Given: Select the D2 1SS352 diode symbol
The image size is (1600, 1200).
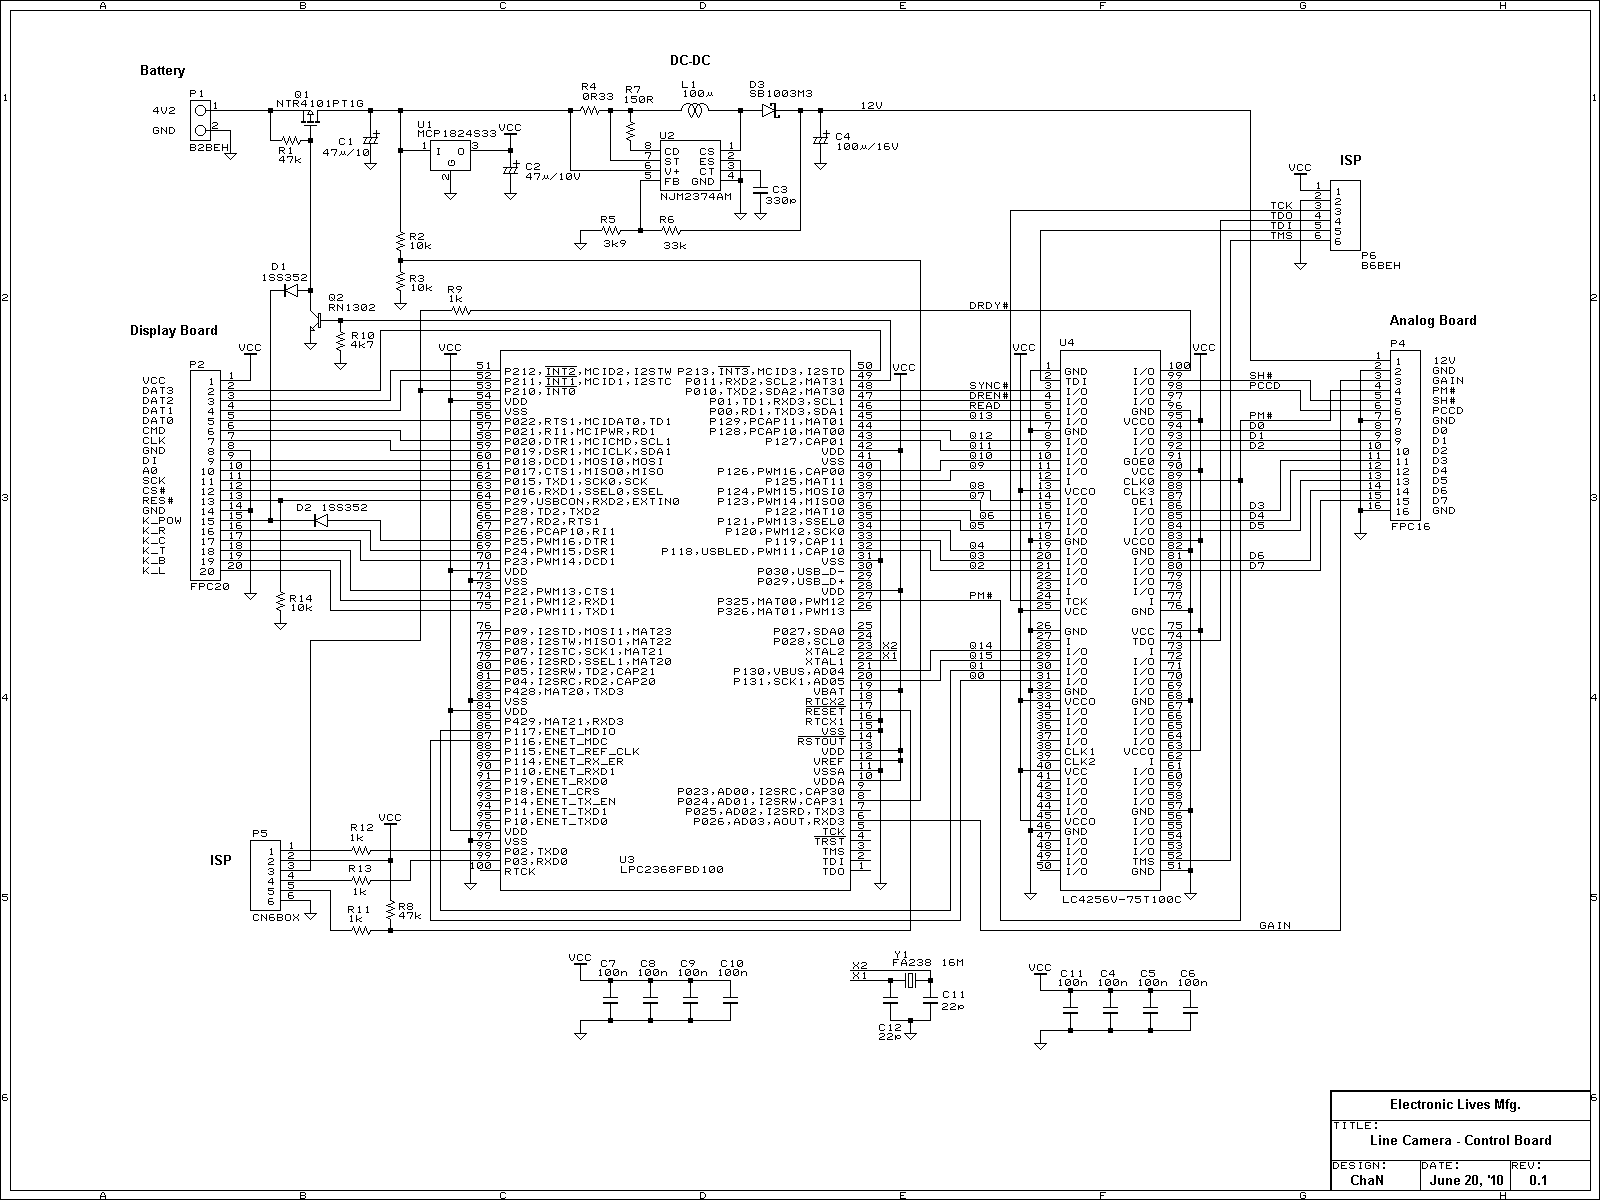Looking at the screenshot, I should (321, 520).
